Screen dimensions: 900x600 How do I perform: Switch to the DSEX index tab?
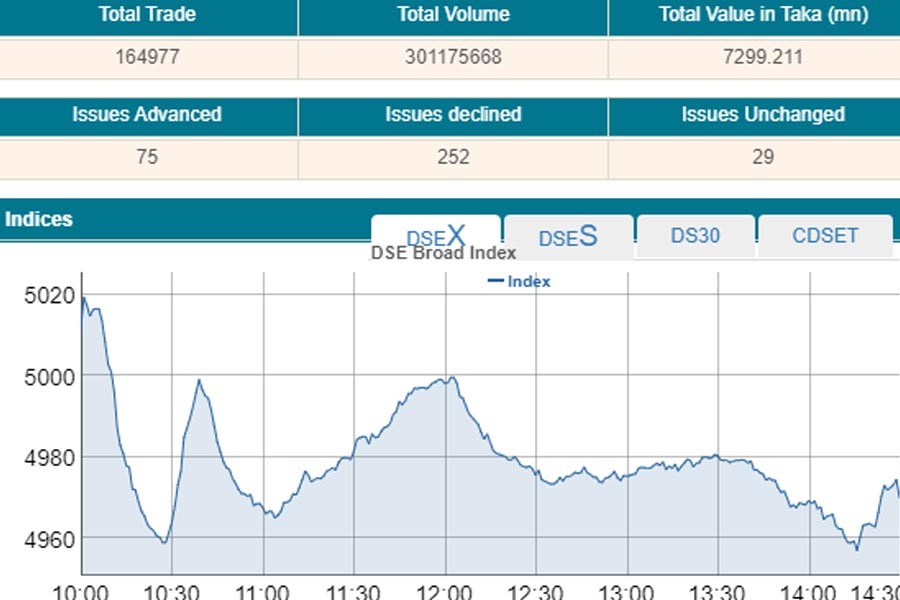click(435, 236)
